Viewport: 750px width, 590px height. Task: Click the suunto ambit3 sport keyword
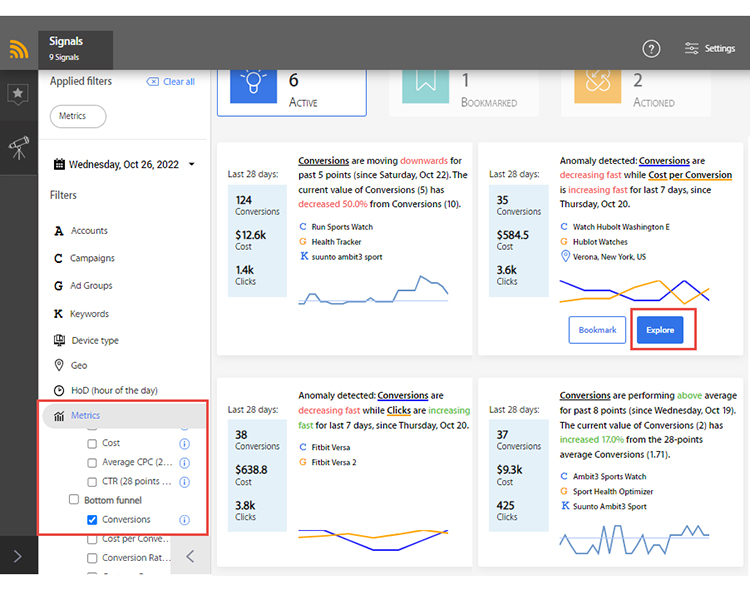pyautogui.click(x=347, y=256)
